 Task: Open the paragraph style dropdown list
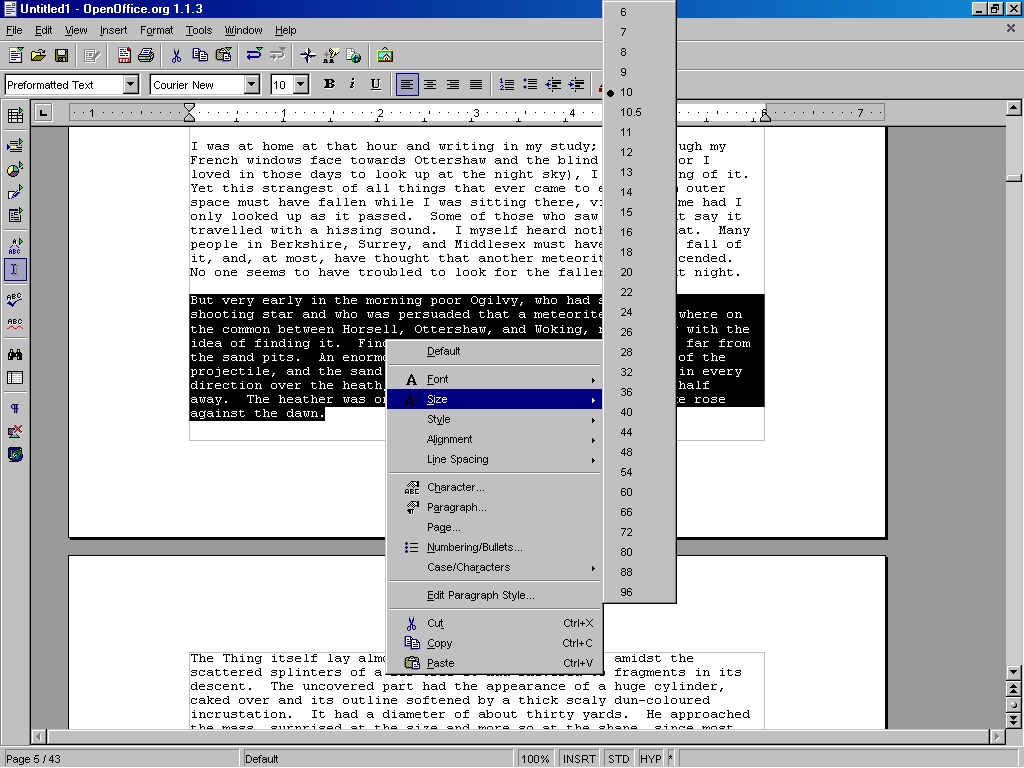click(x=130, y=85)
